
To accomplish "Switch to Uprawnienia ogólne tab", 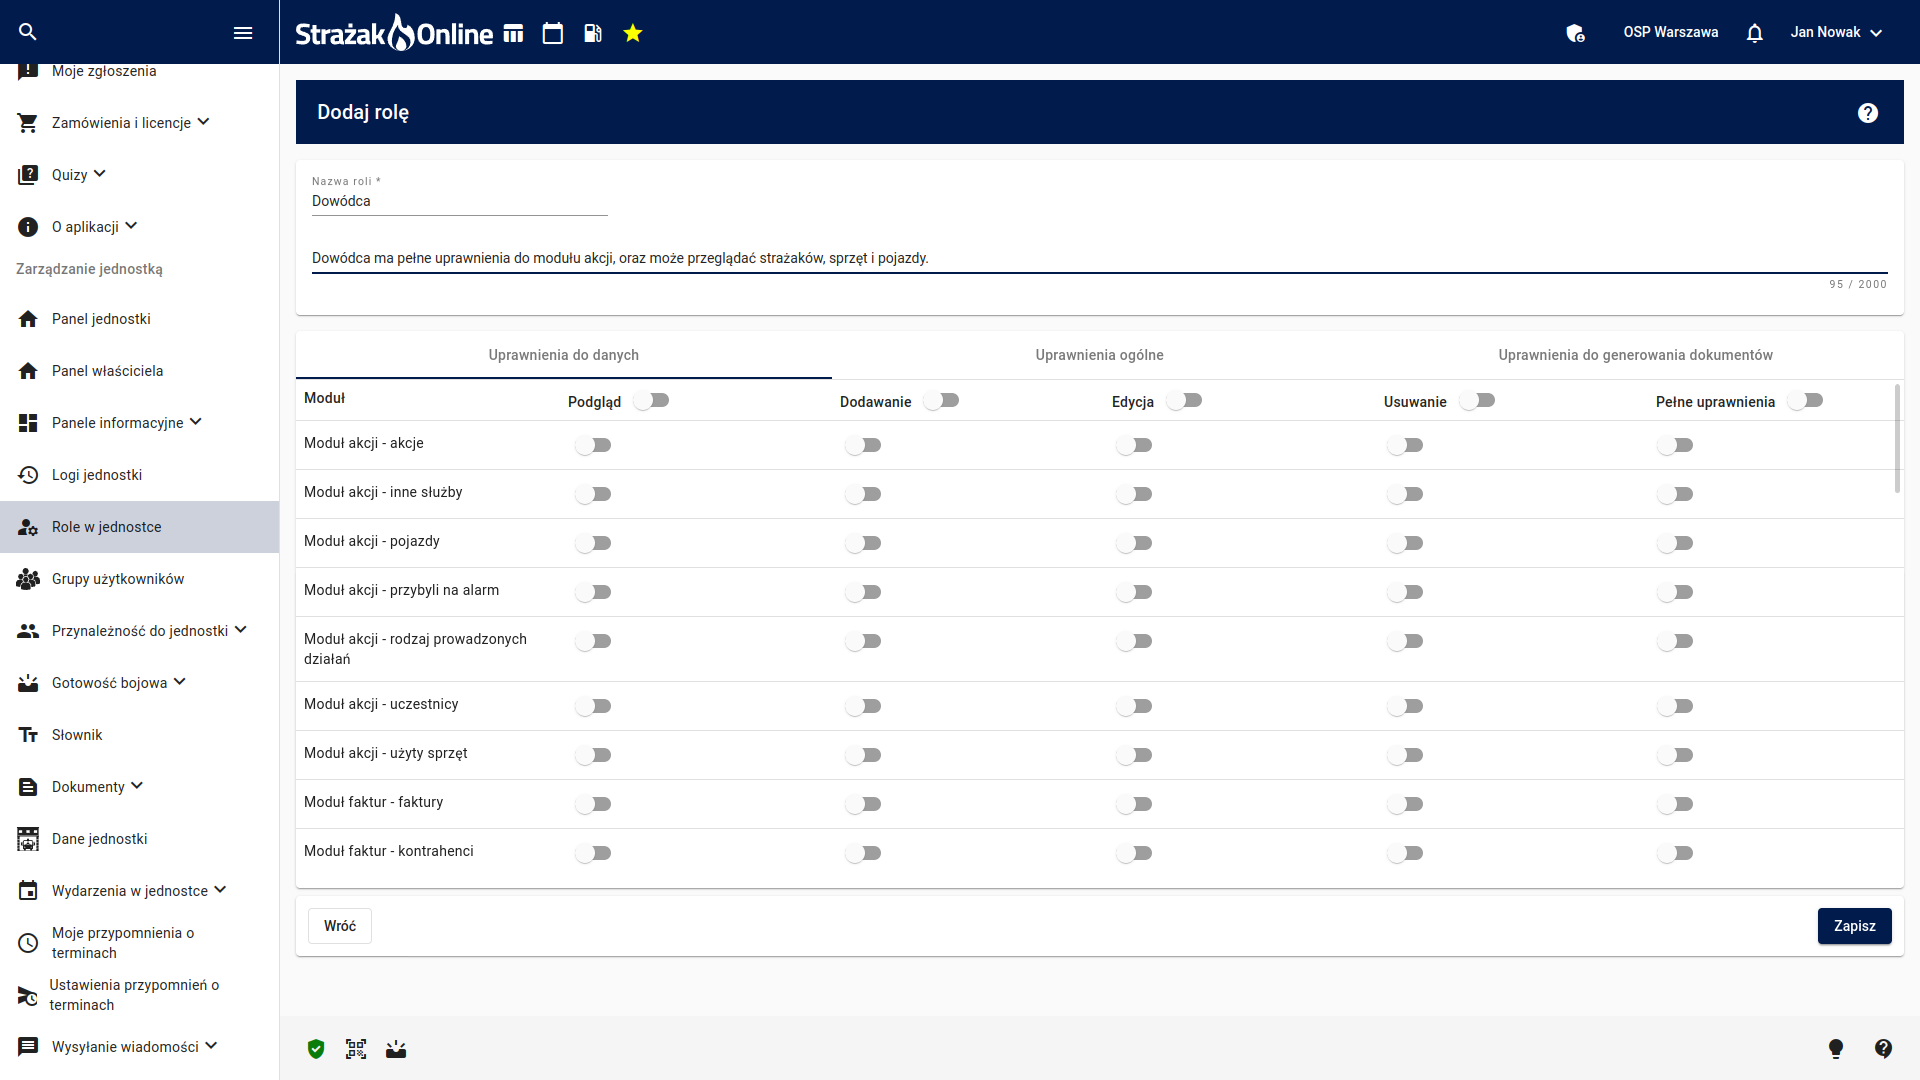I will tap(1099, 355).
